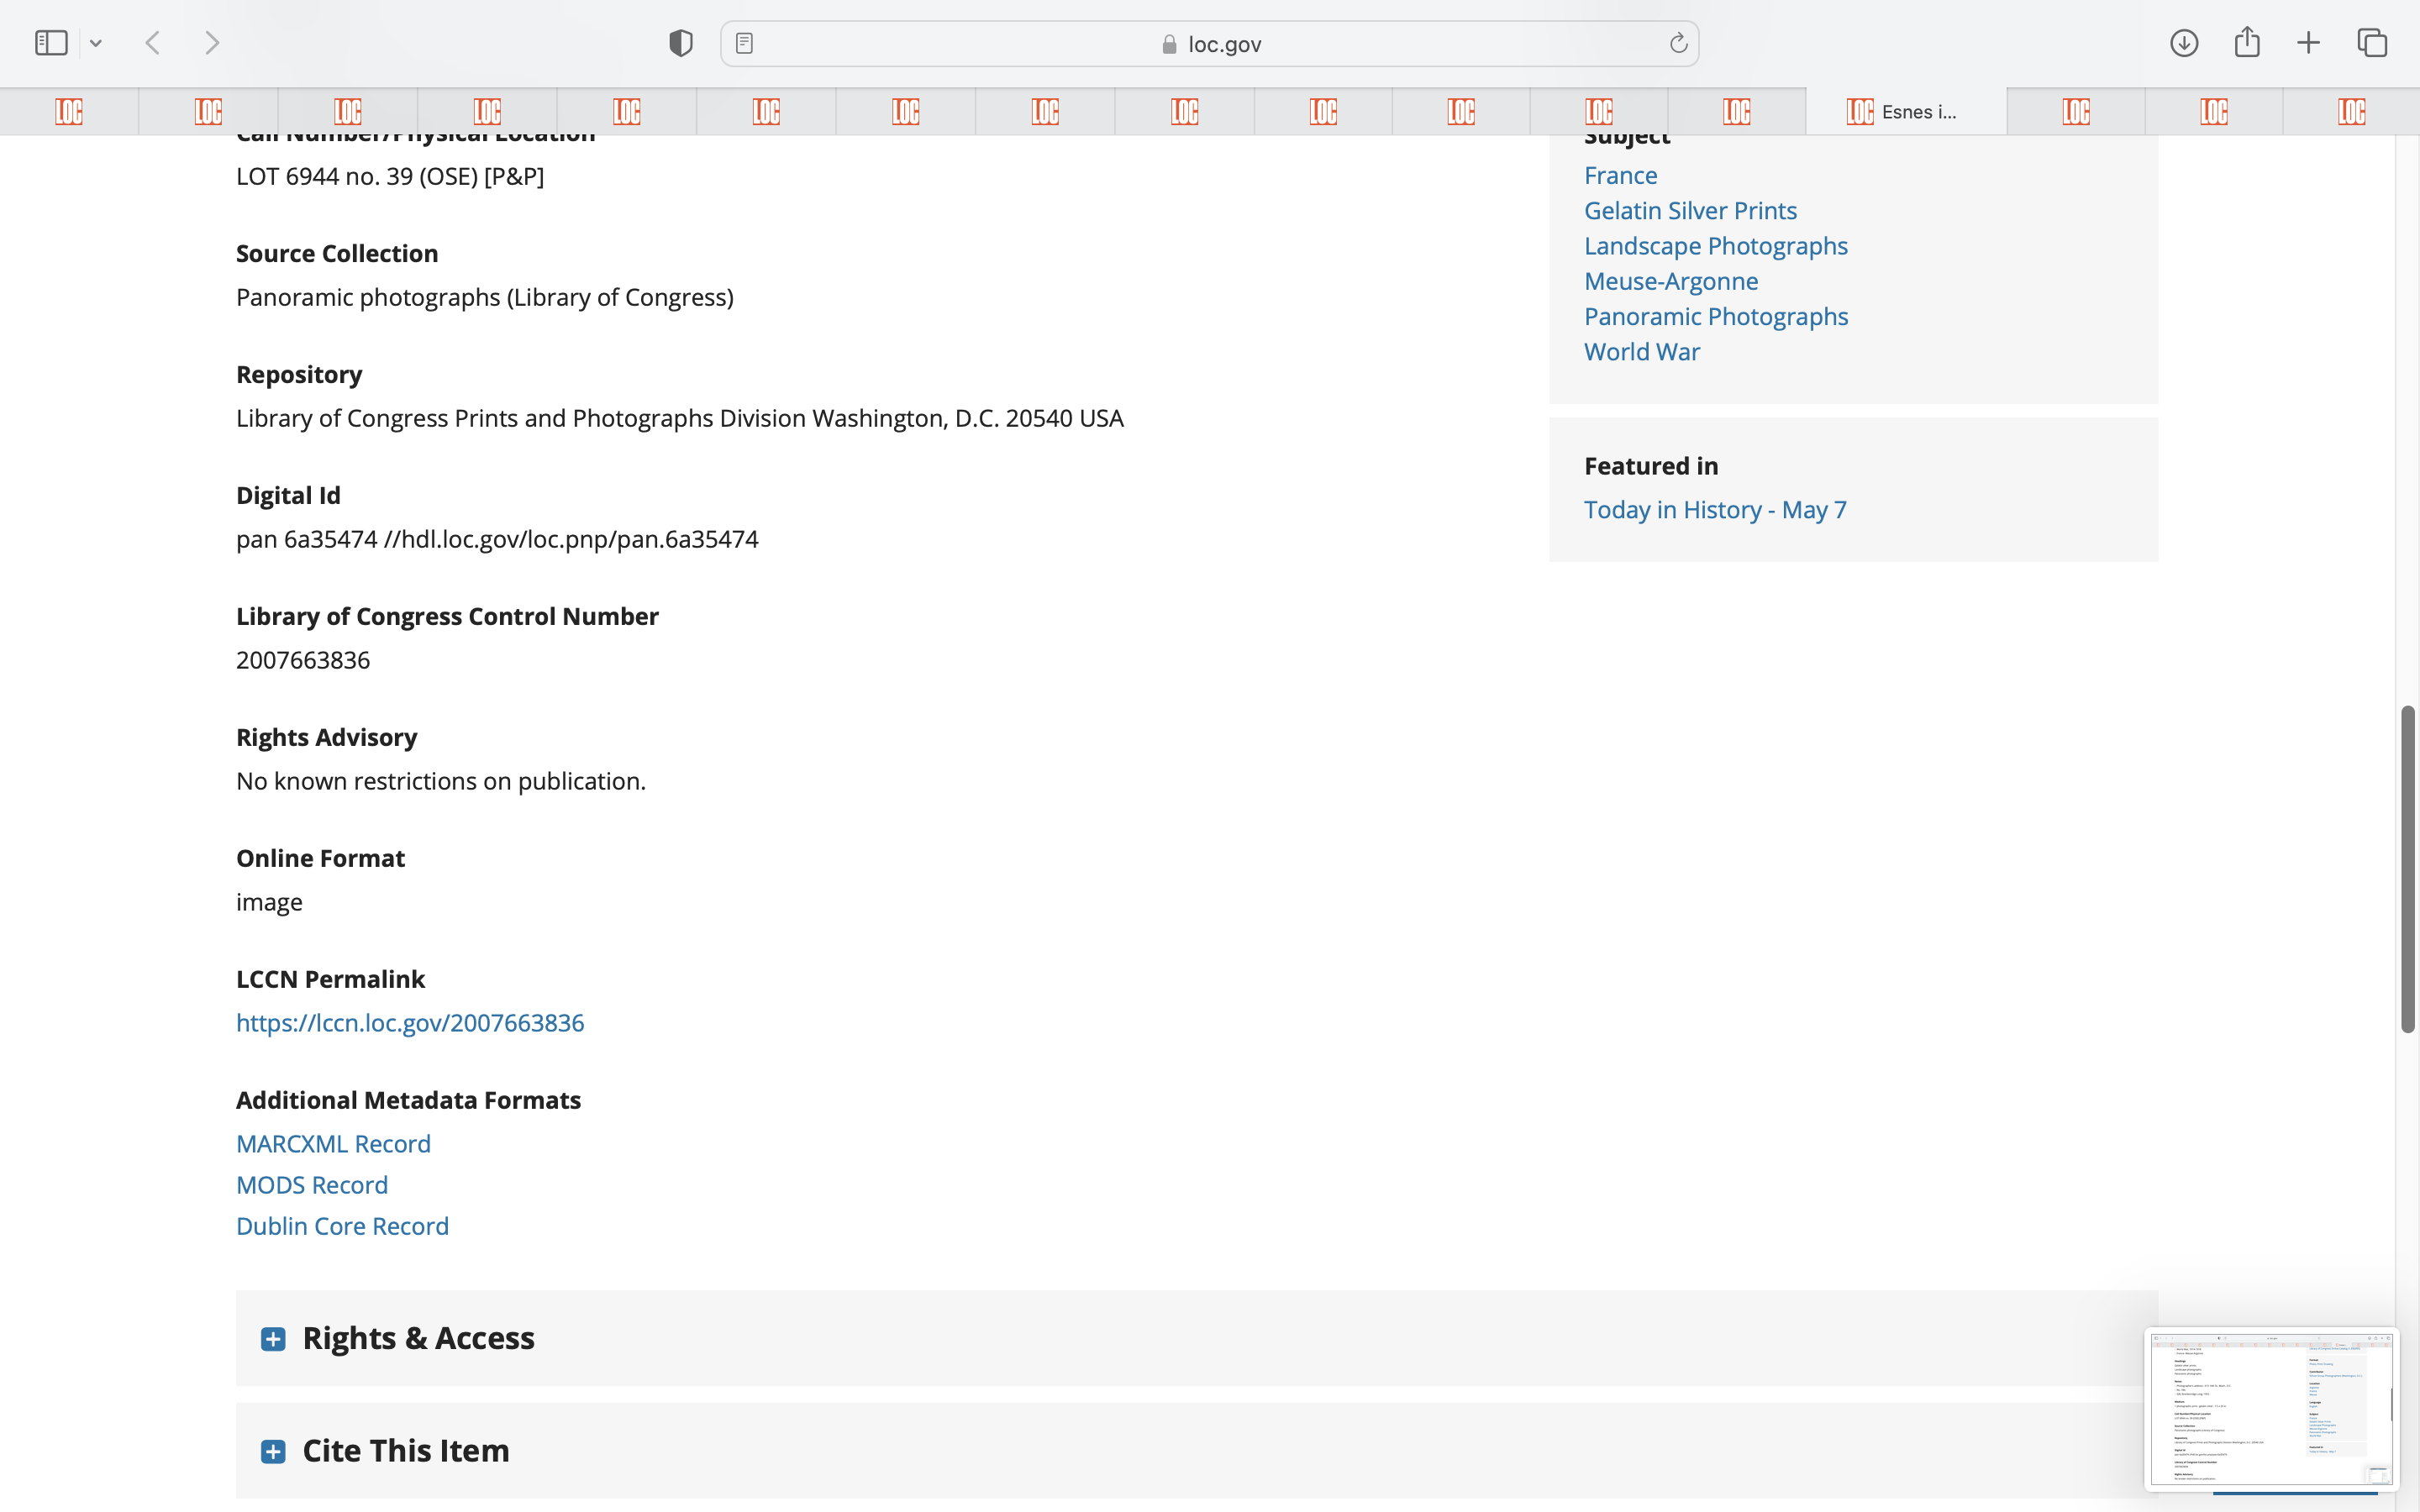The image size is (2420, 1512).
Task: Switch to the Esnes tab
Action: (x=1905, y=111)
